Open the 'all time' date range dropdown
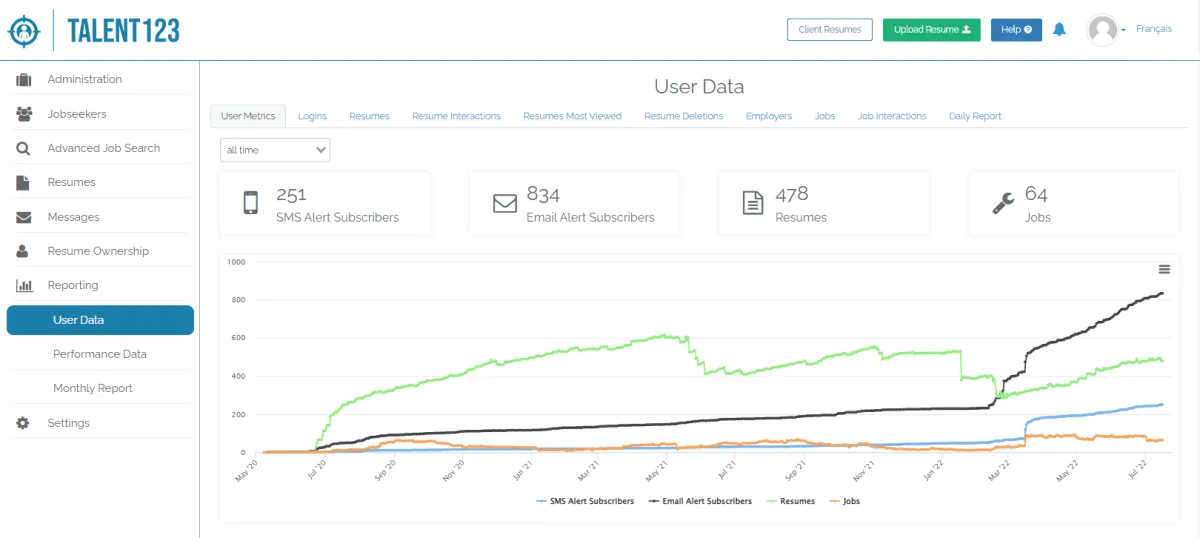The height and width of the screenshot is (538, 1200). 275,150
